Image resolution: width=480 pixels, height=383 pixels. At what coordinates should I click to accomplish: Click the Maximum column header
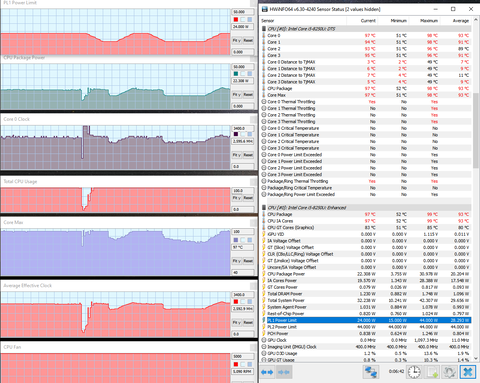pyautogui.click(x=429, y=21)
